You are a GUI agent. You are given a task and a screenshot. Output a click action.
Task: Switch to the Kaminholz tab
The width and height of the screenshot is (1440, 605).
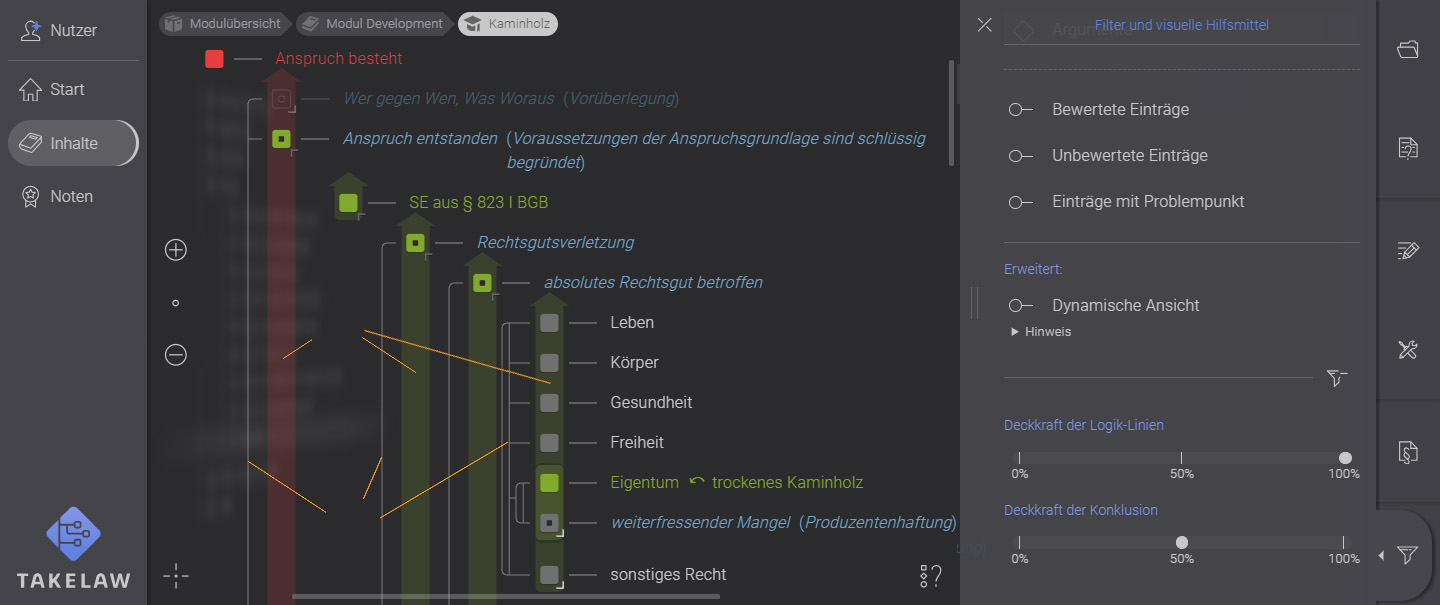point(507,24)
